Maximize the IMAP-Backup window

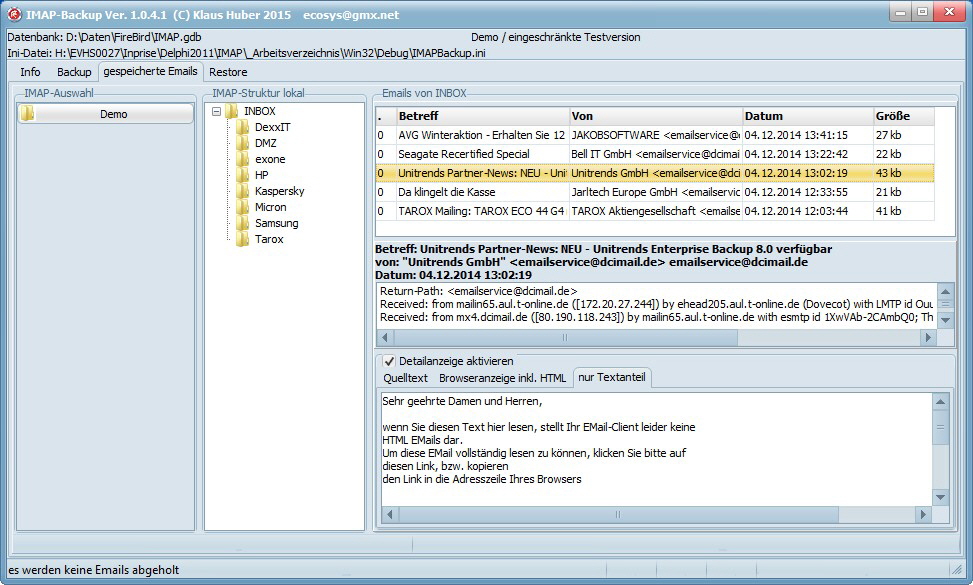pyautogui.click(x=922, y=12)
